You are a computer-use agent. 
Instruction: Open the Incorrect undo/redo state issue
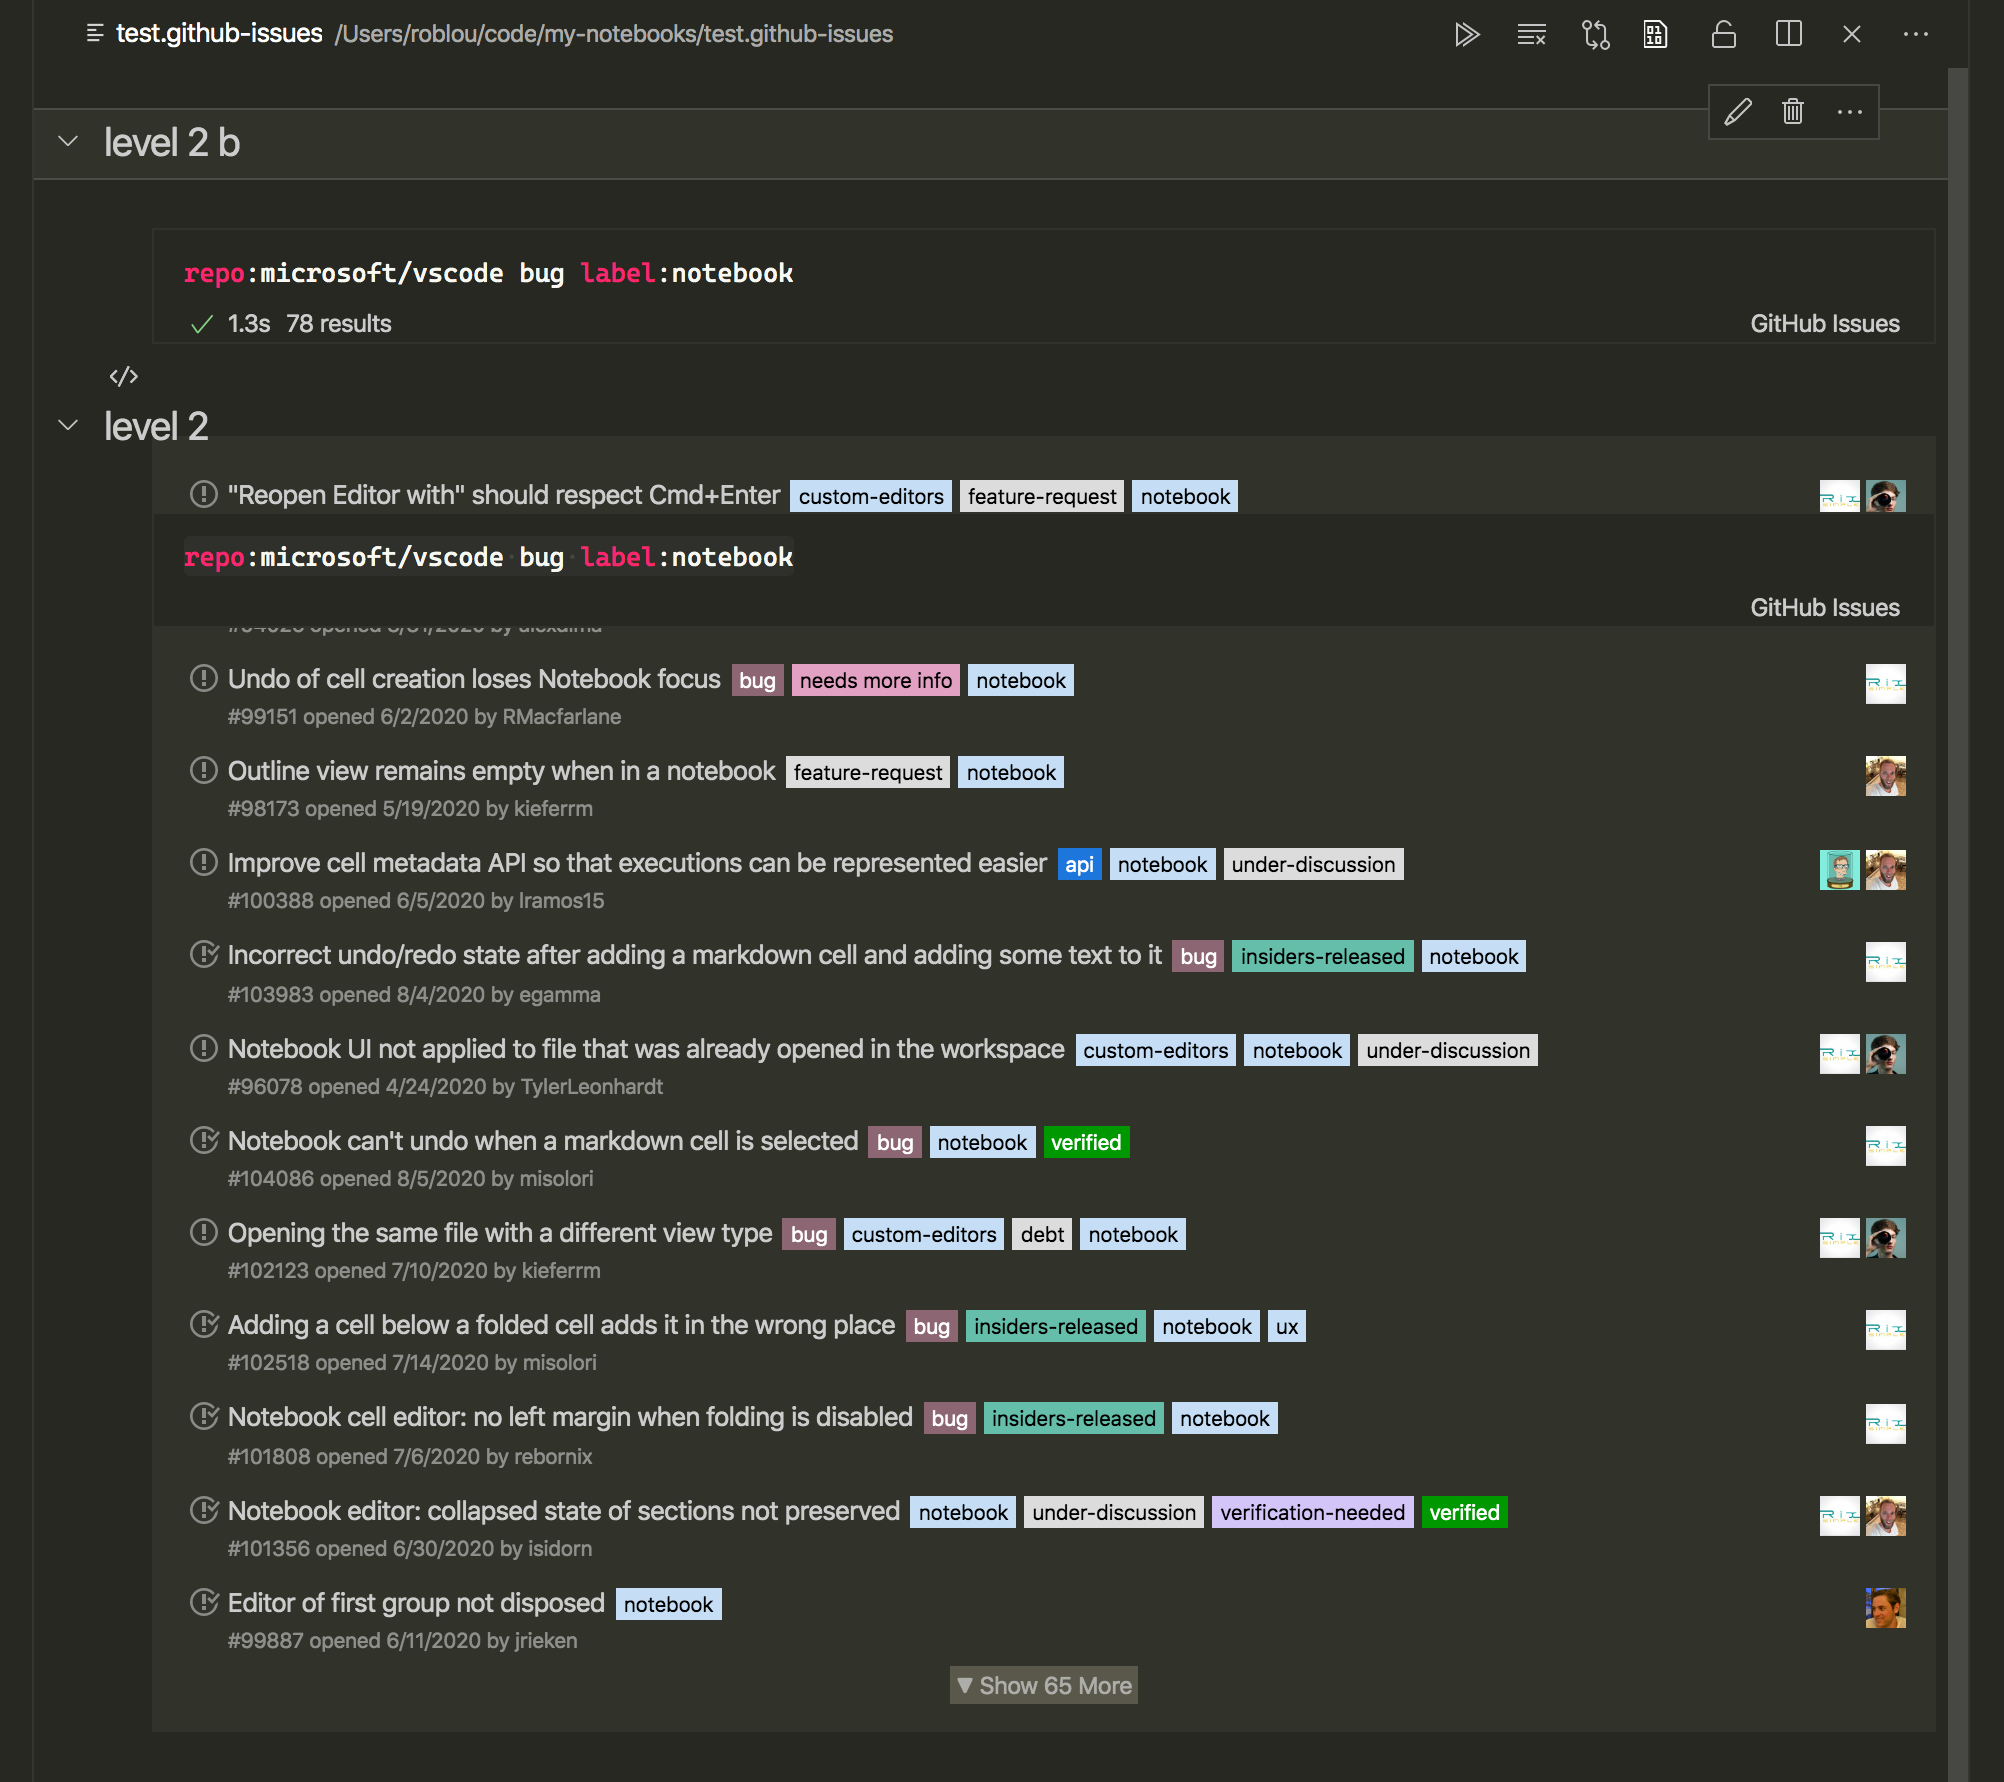coord(695,955)
